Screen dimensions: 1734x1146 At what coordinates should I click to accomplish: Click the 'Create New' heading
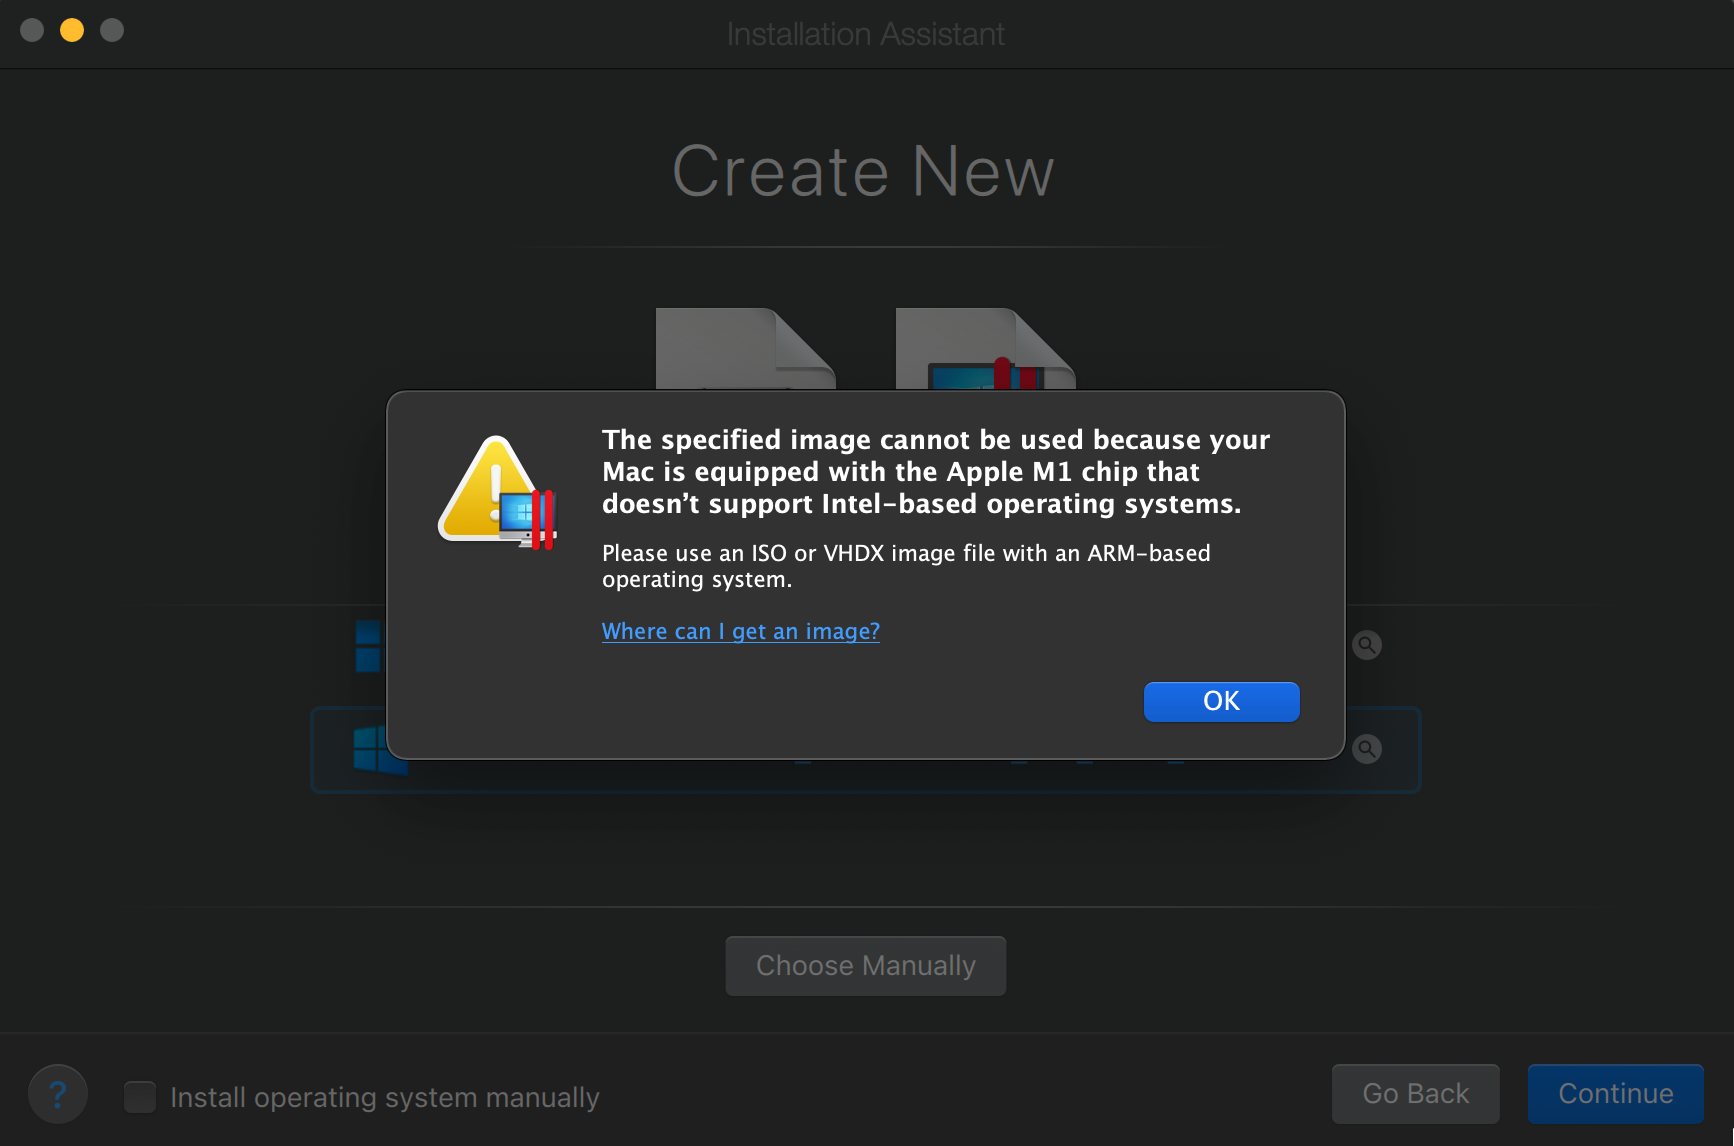(x=864, y=171)
